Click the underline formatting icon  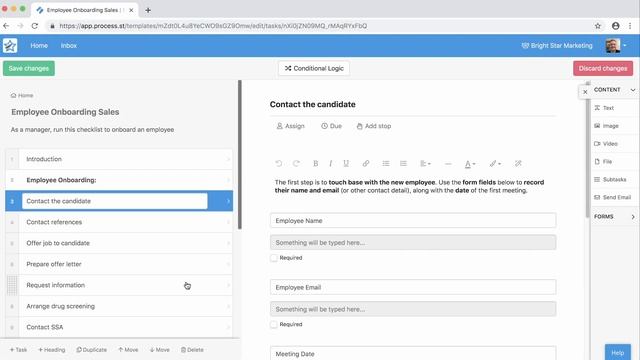(346, 163)
